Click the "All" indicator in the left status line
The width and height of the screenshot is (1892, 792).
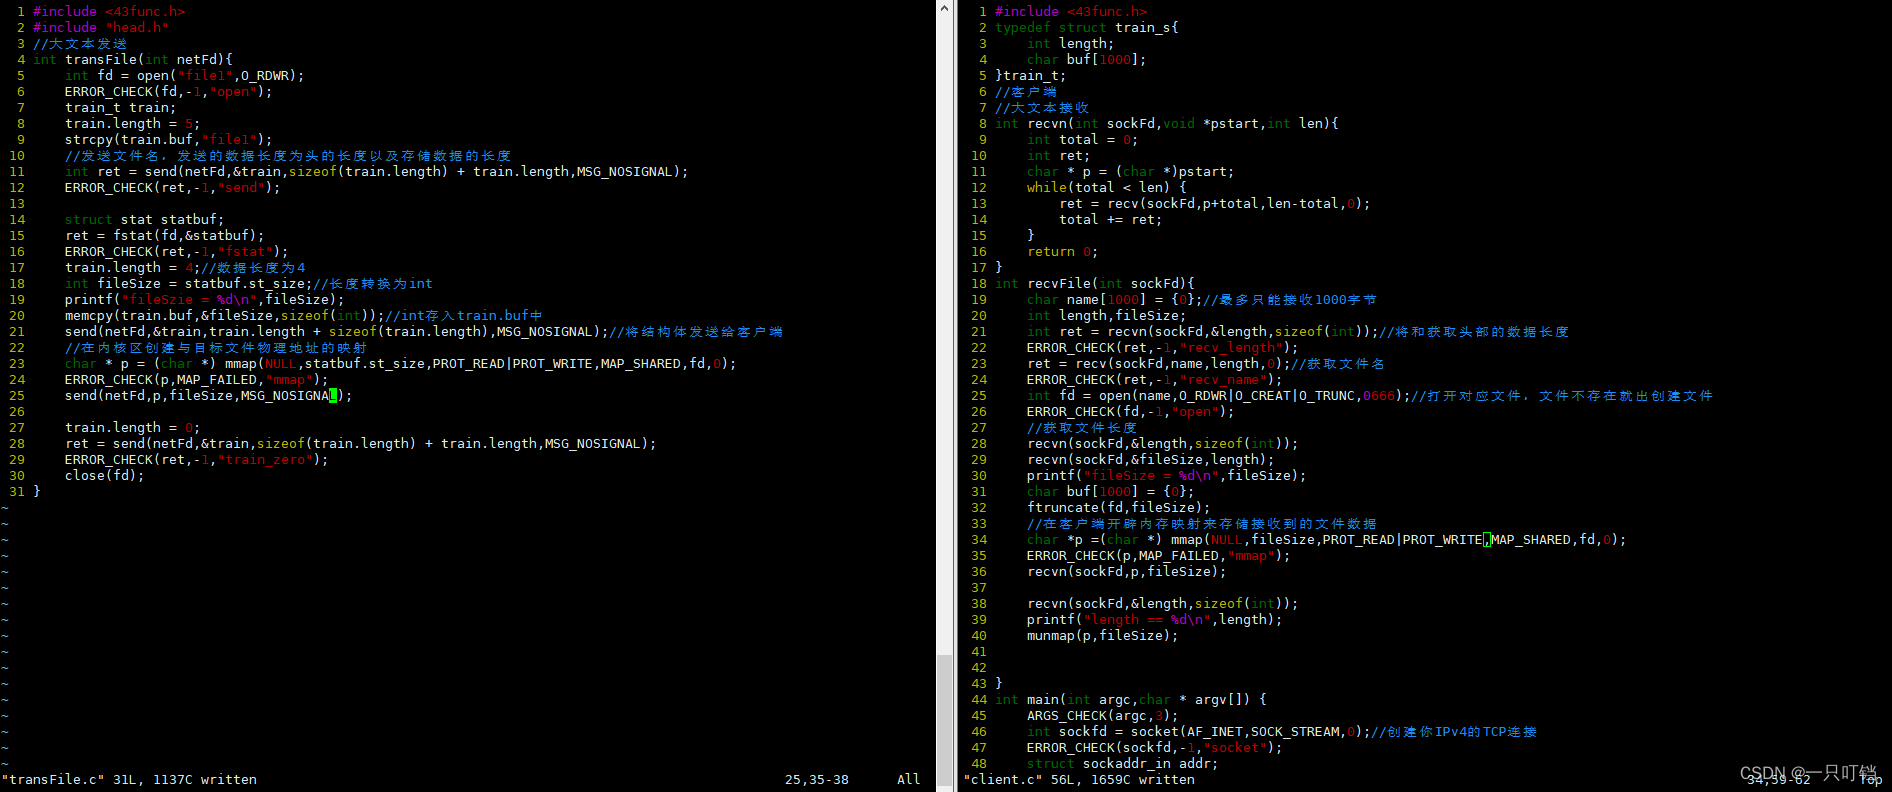908,780
